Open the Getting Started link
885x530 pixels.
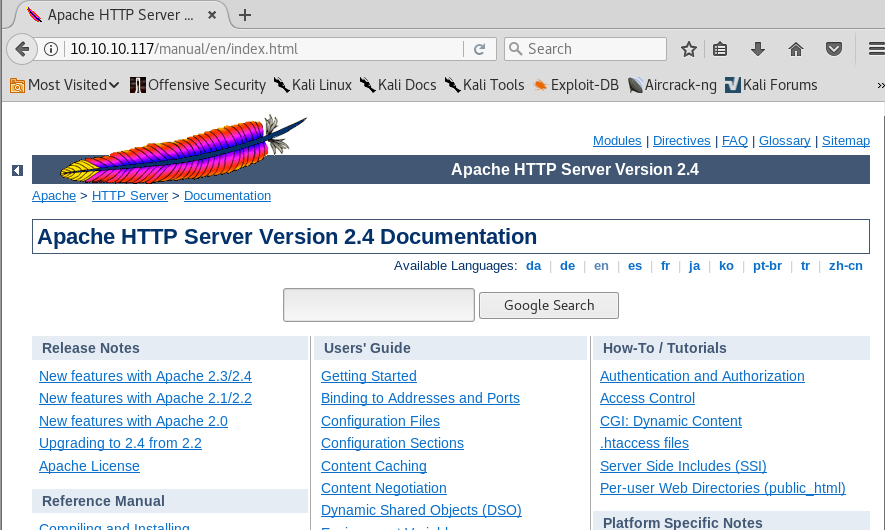coord(368,376)
